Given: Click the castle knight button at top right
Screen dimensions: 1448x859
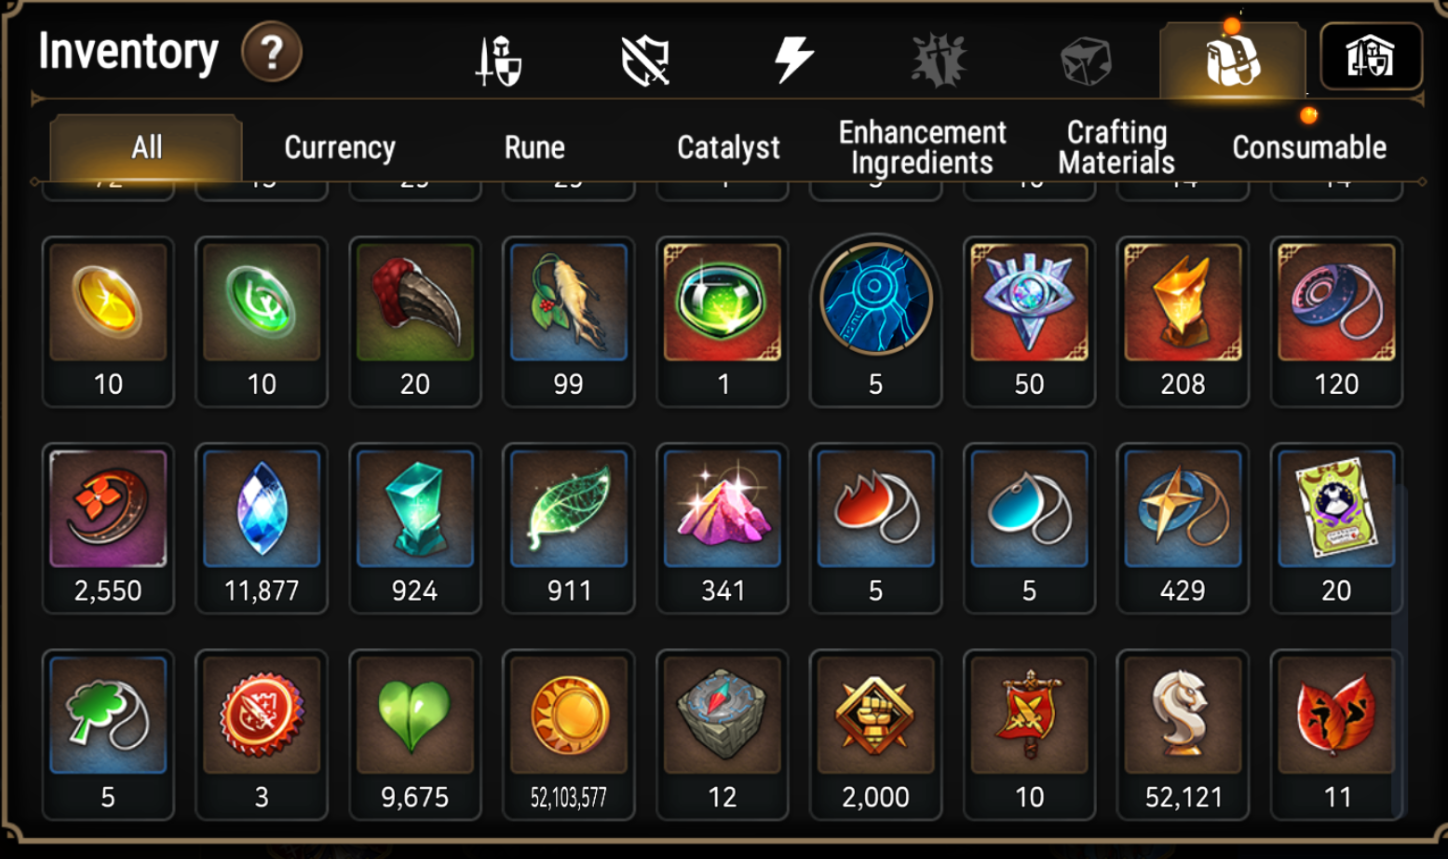Looking at the screenshot, I should point(1371,56).
